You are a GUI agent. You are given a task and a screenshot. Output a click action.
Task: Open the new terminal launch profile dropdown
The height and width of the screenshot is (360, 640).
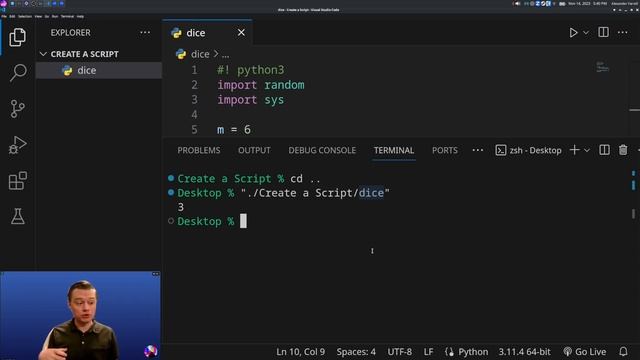pyautogui.click(x=587, y=150)
